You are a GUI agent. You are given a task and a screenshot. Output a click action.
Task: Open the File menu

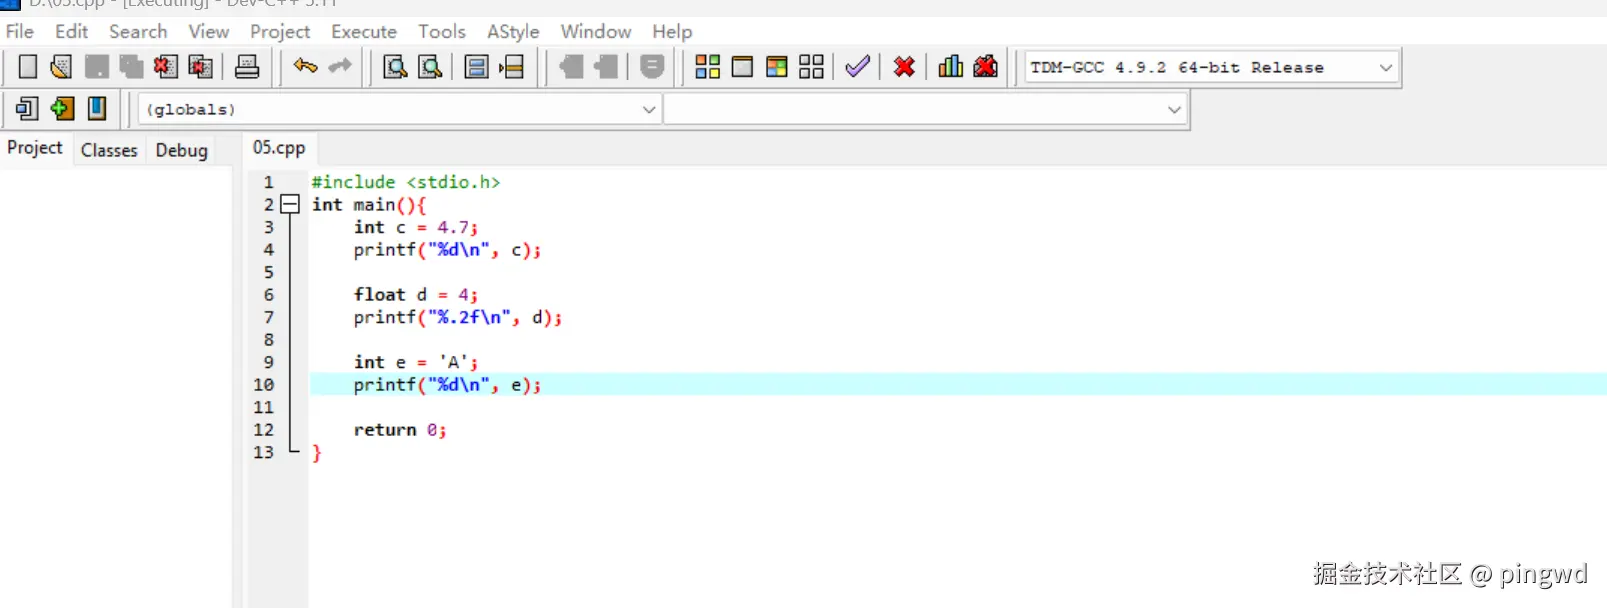pos(20,31)
